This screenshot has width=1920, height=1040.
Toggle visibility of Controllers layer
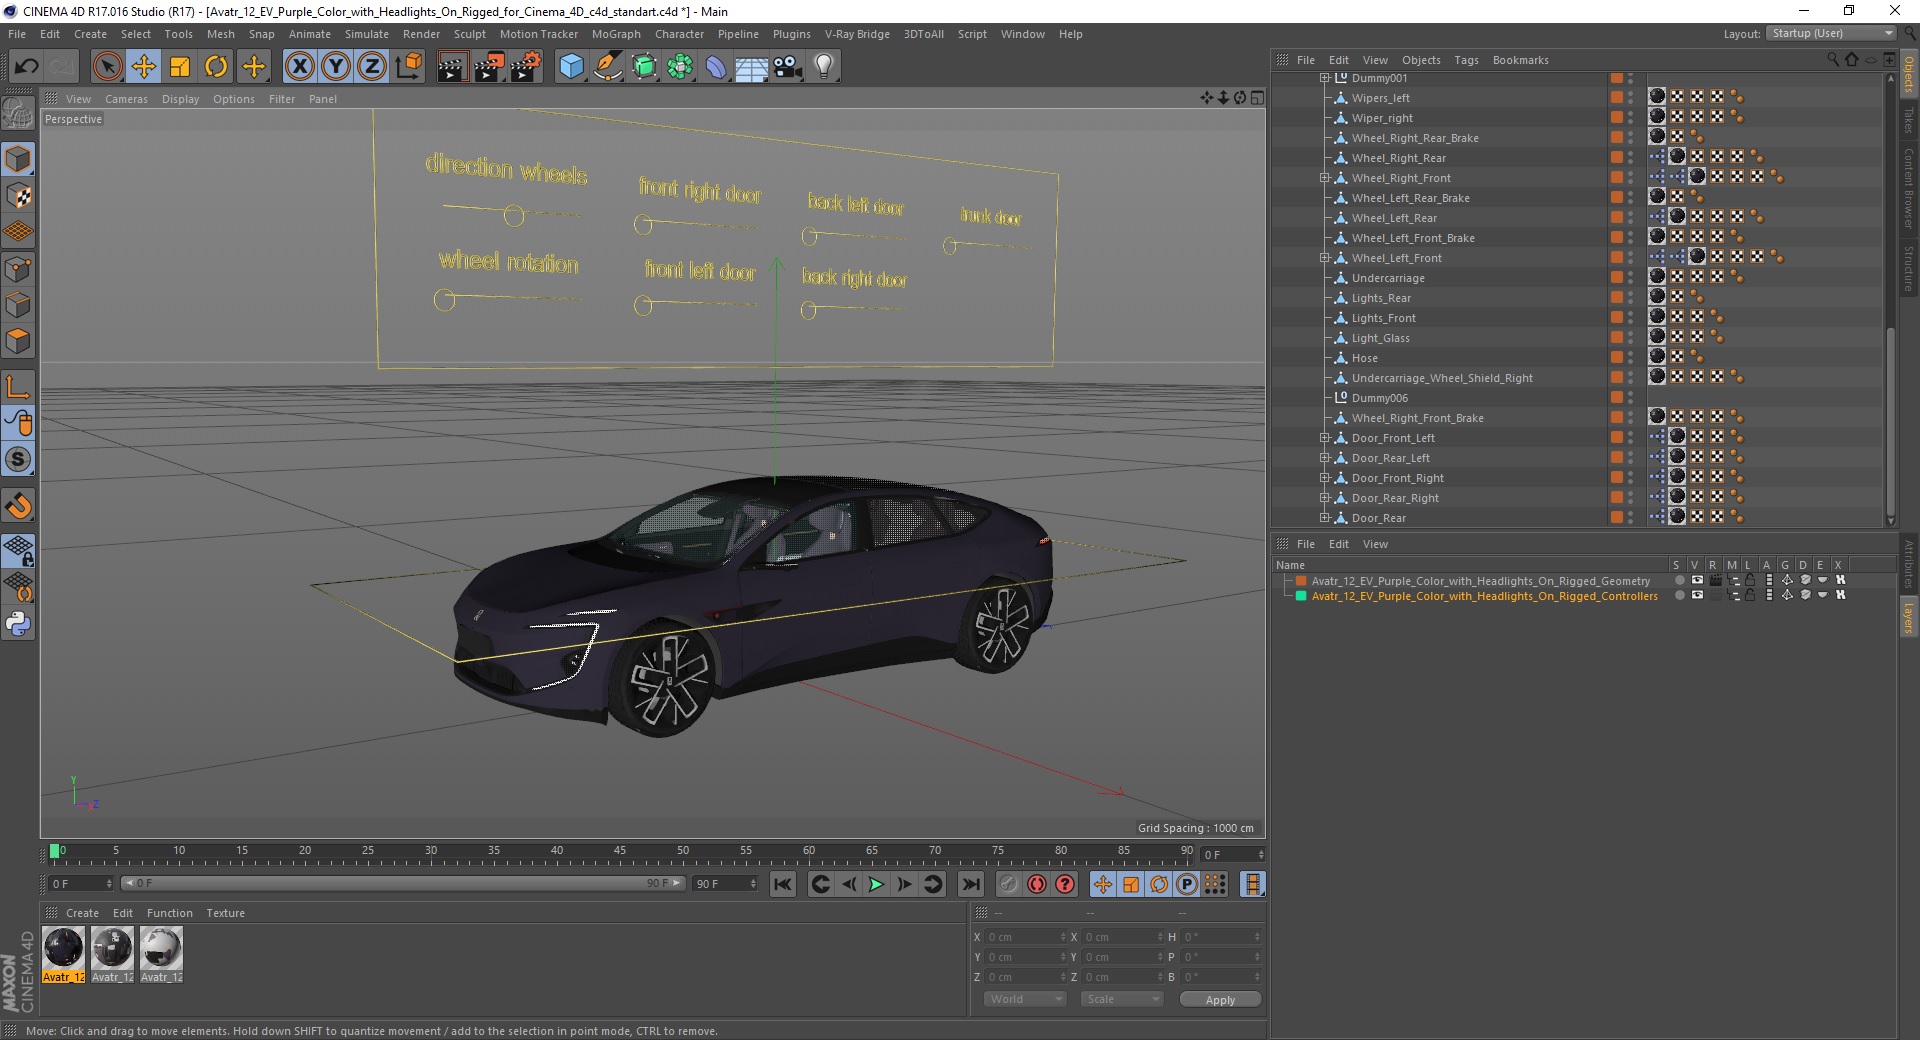(1697, 596)
